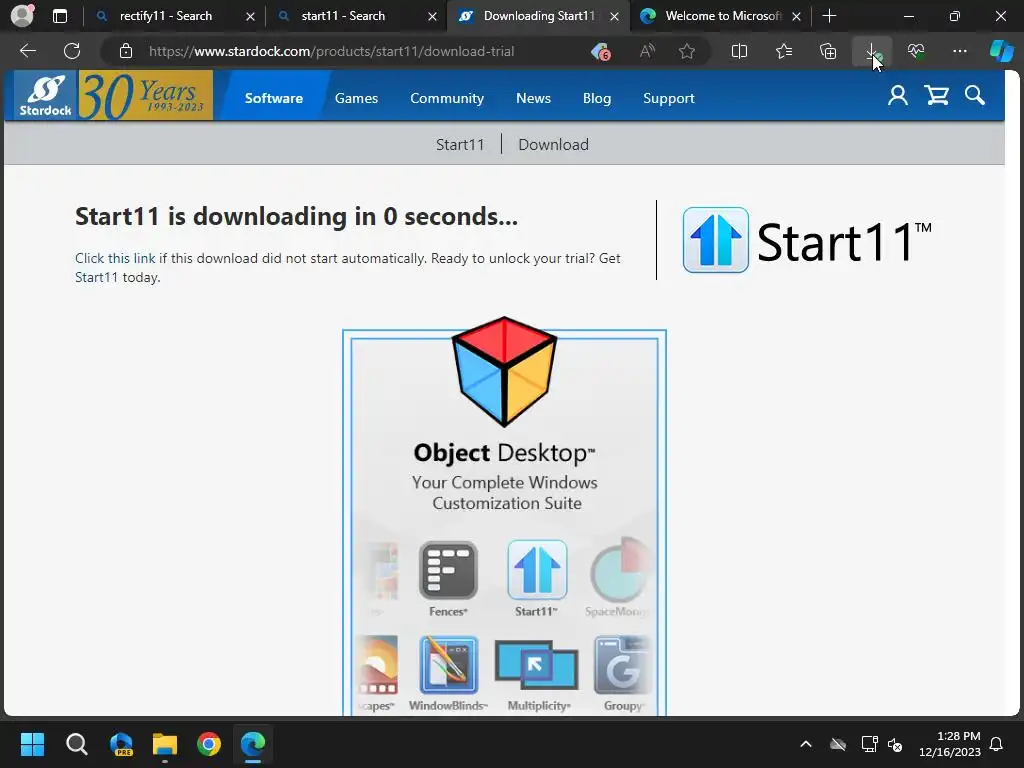Open the tab actions menu icon
The image size is (1024, 768).
coord(60,16)
